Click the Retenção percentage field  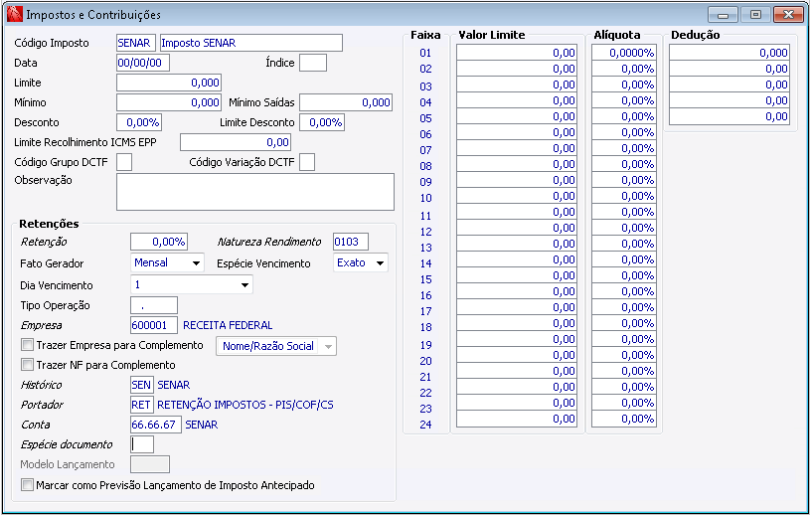(159, 242)
